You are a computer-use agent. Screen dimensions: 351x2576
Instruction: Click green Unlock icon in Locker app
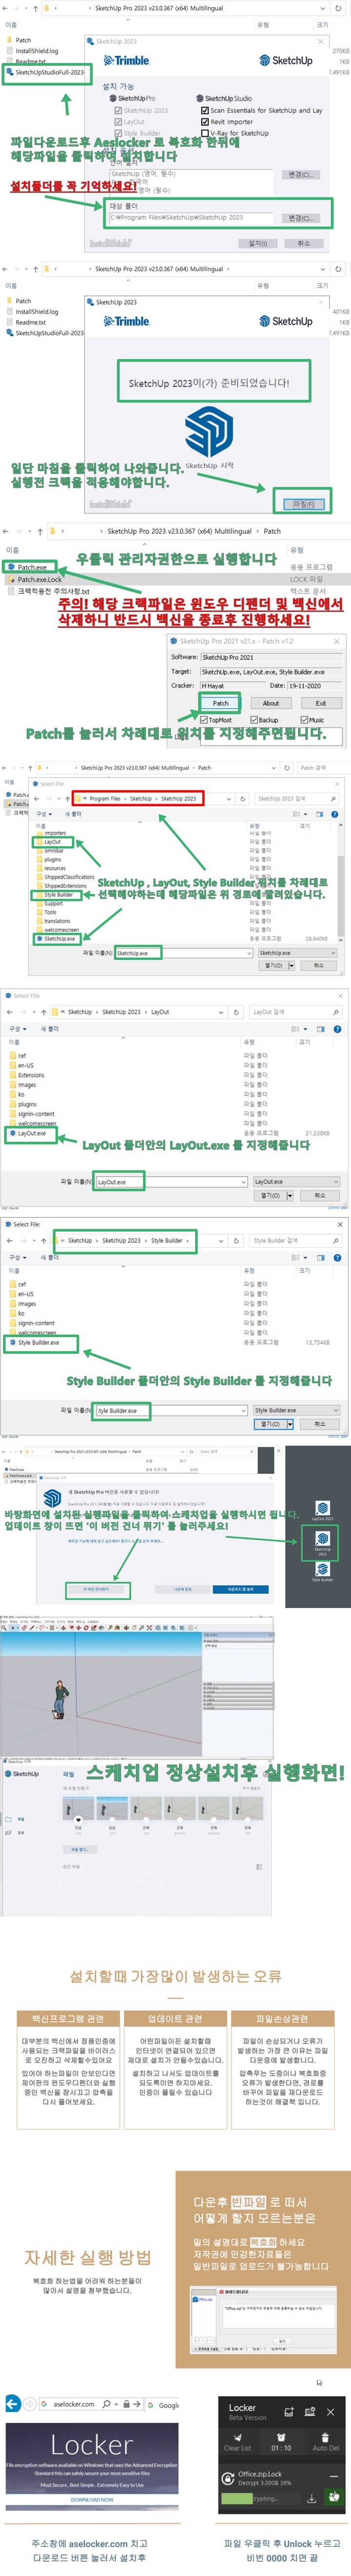coord(333,2496)
